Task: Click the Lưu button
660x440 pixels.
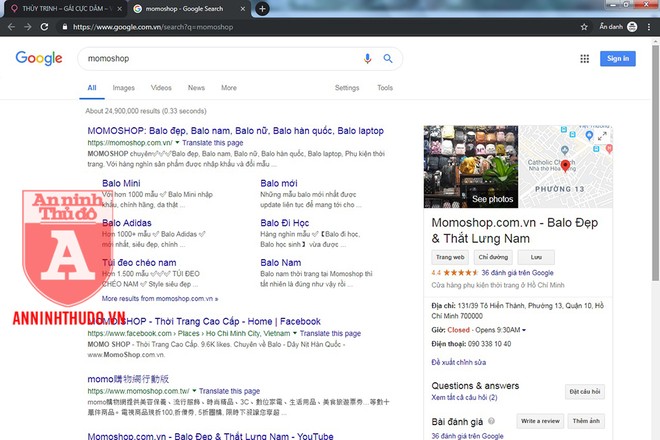Action: 536,257
